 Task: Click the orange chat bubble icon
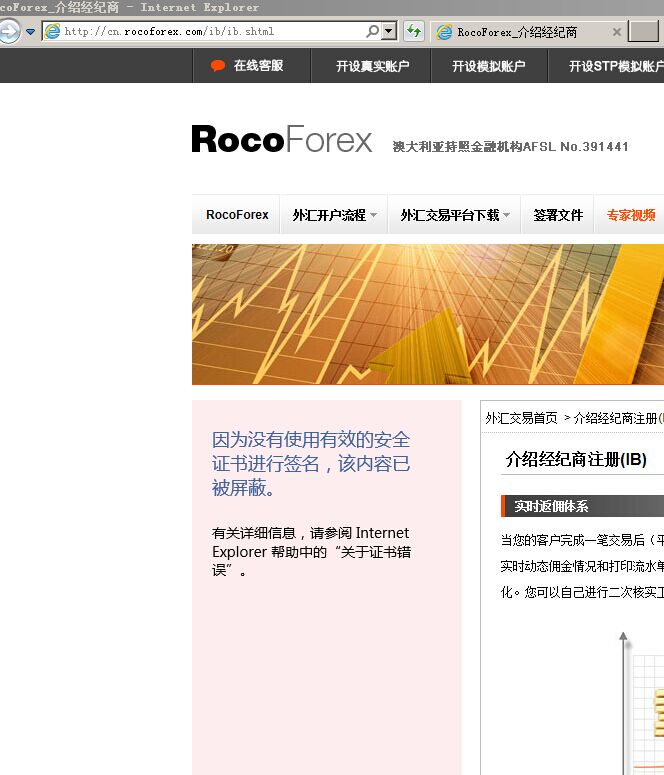click(x=218, y=66)
